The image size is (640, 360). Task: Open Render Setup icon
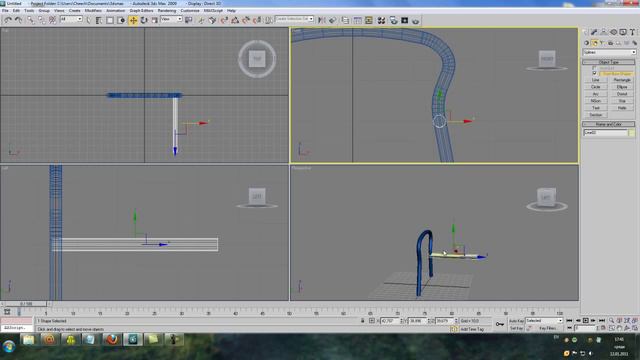point(393,20)
